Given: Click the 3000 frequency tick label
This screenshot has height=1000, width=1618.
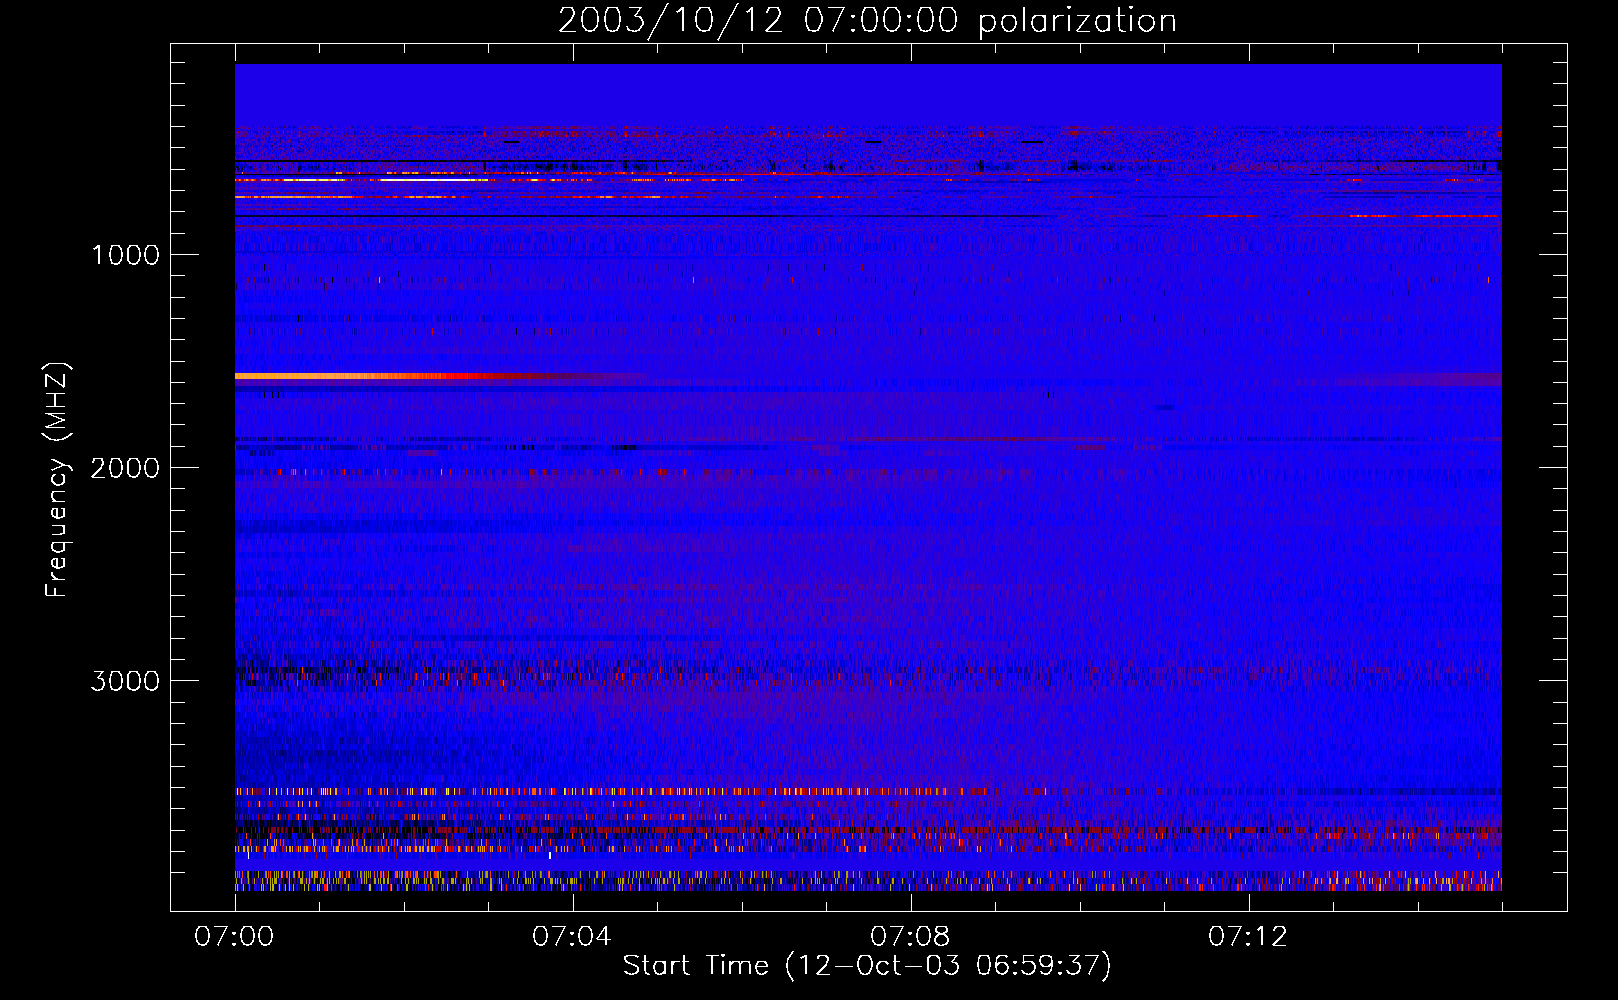Looking at the screenshot, I should click(x=125, y=681).
